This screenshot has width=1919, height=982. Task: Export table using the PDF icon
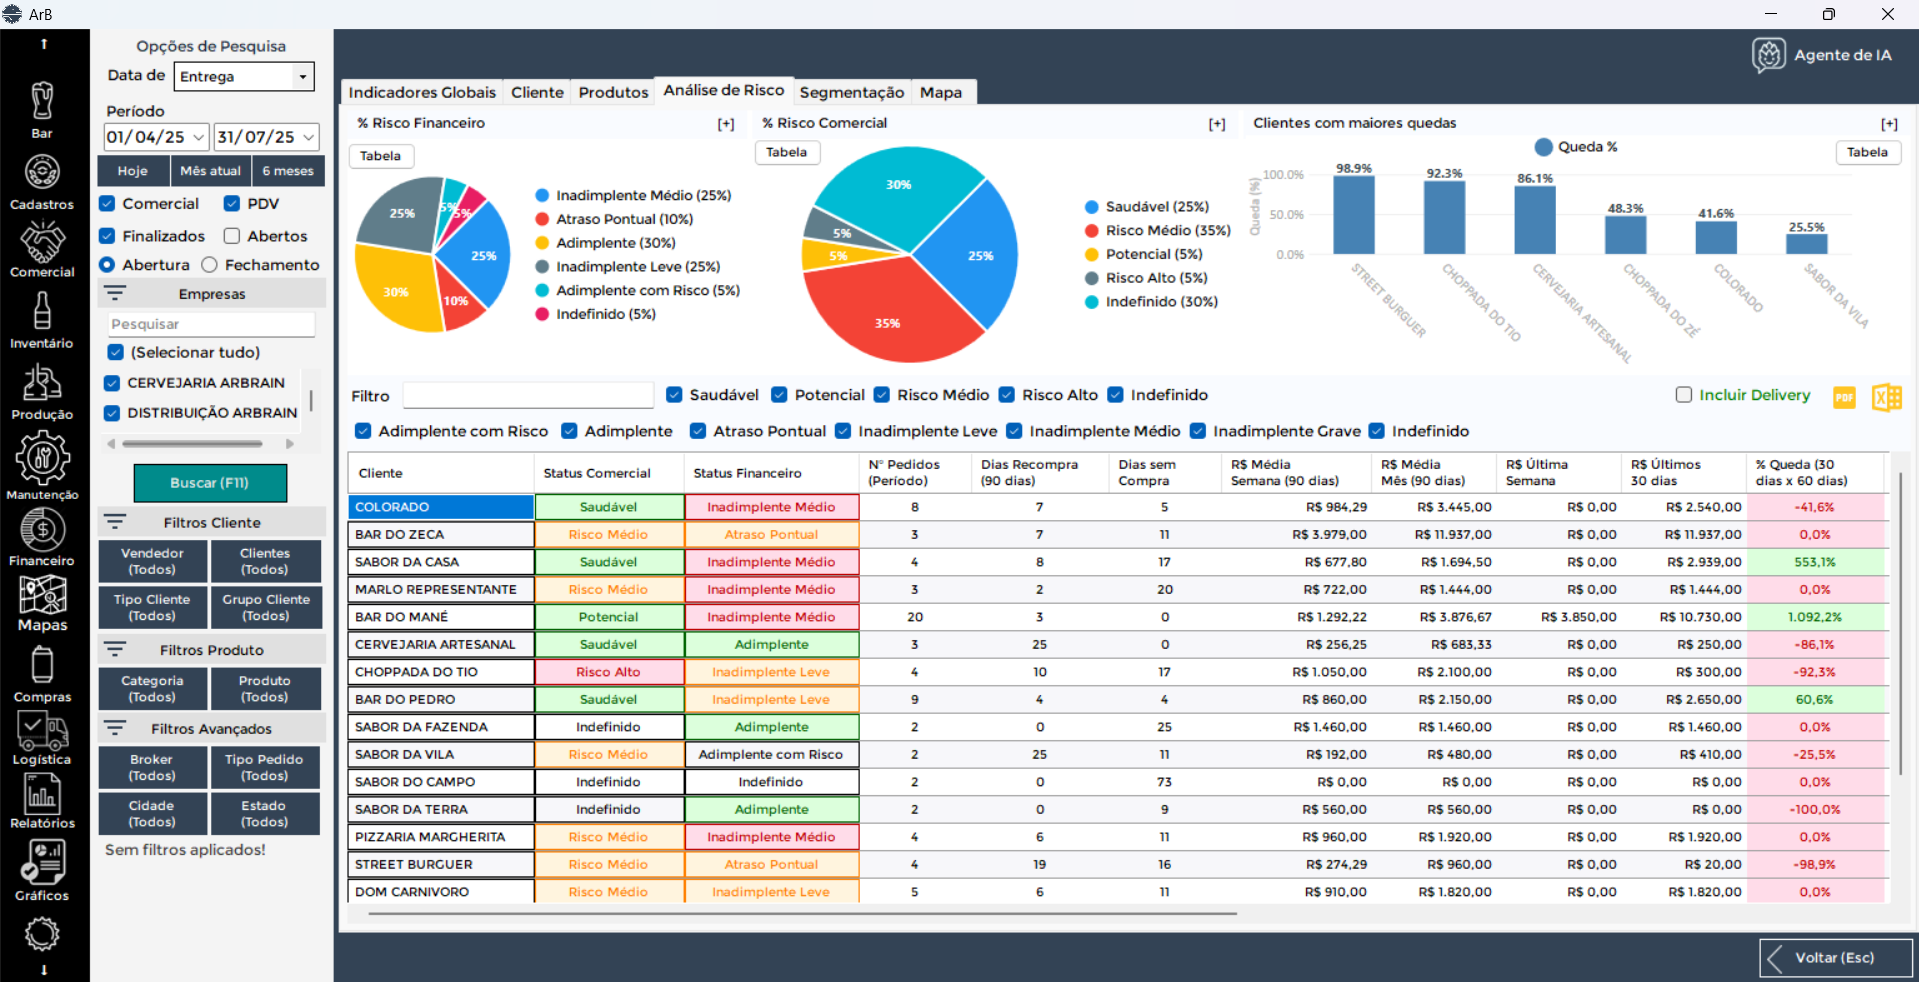click(x=1844, y=397)
